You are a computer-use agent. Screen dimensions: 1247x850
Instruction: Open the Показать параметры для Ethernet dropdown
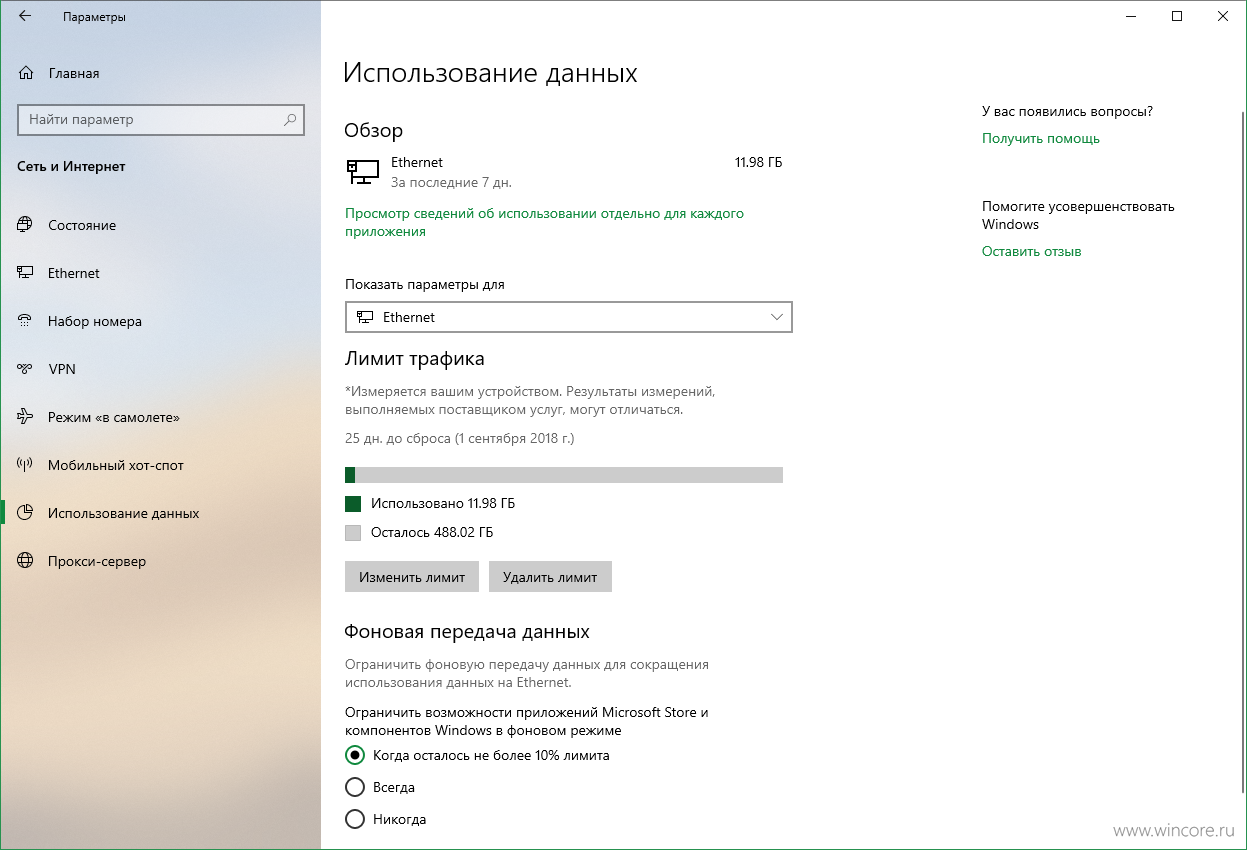coord(568,317)
